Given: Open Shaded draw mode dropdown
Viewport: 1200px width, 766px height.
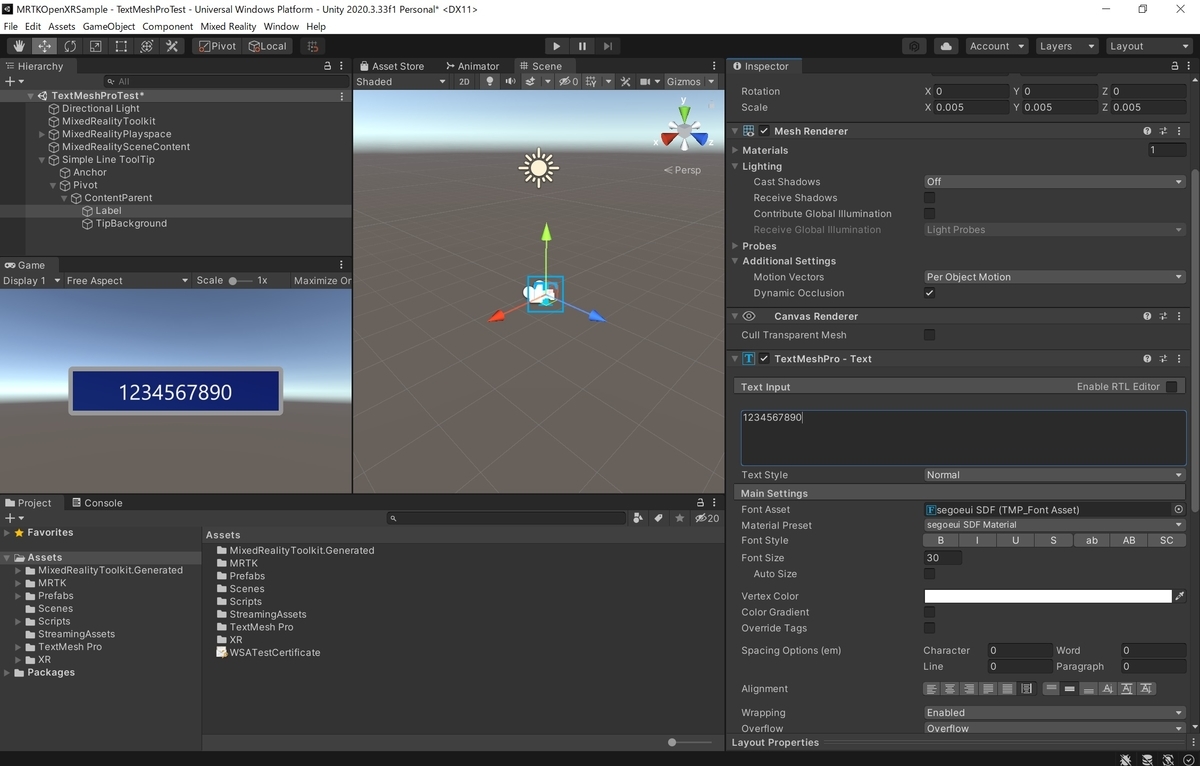Looking at the screenshot, I should pyautogui.click(x=401, y=82).
